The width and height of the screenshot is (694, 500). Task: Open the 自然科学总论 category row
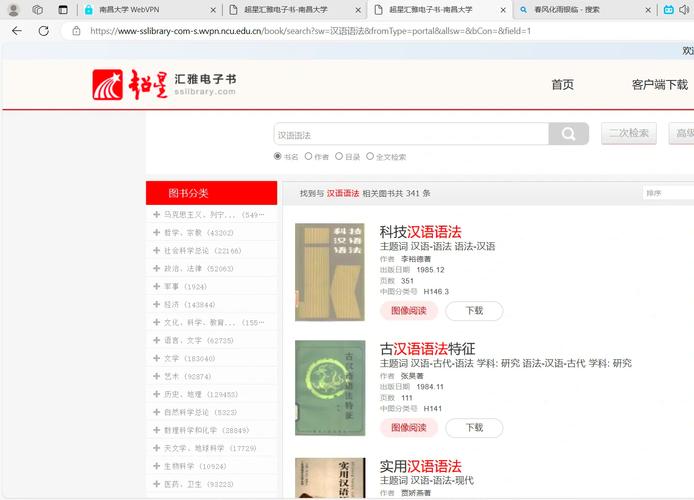pyautogui.click(x=212, y=412)
